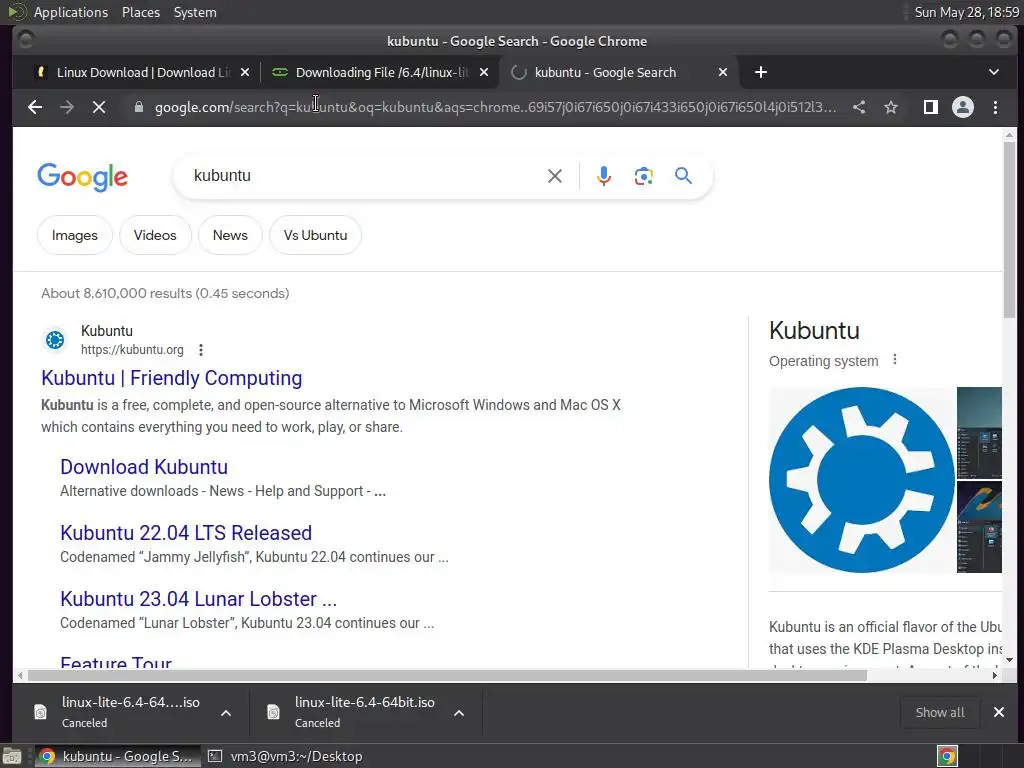This screenshot has height=768, width=1024.
Task: Open the Download Kubuntu link
Action: pos(144,467)
